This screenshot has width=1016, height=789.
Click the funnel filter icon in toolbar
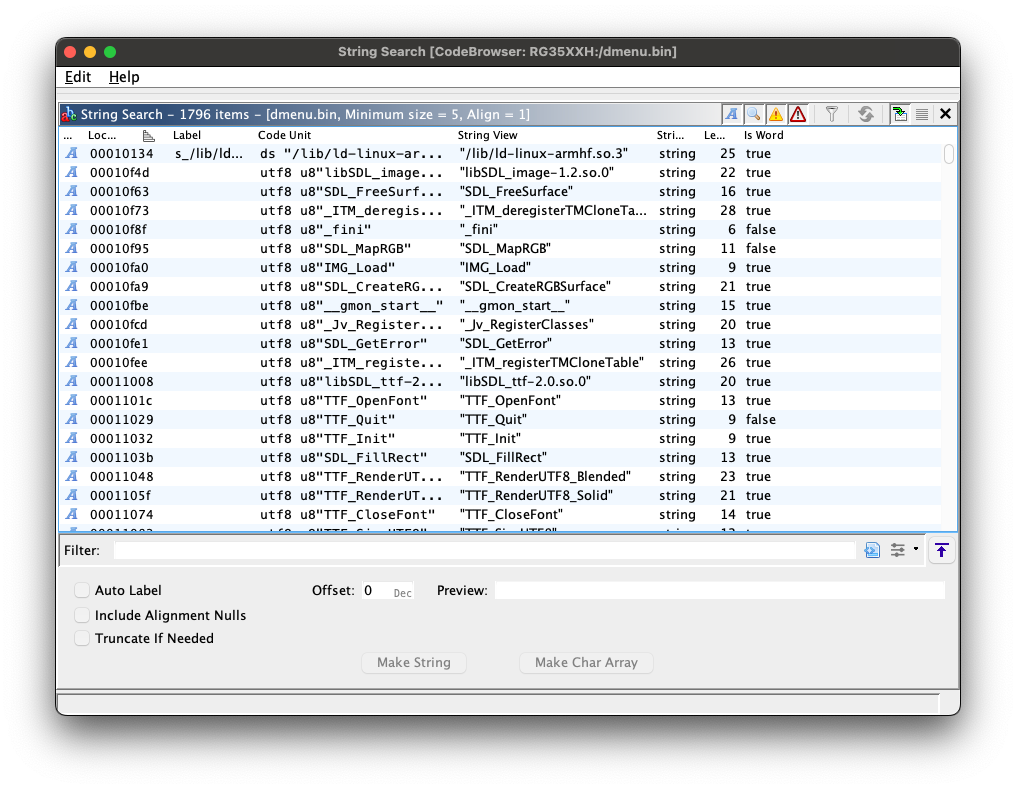pos(832,115)
